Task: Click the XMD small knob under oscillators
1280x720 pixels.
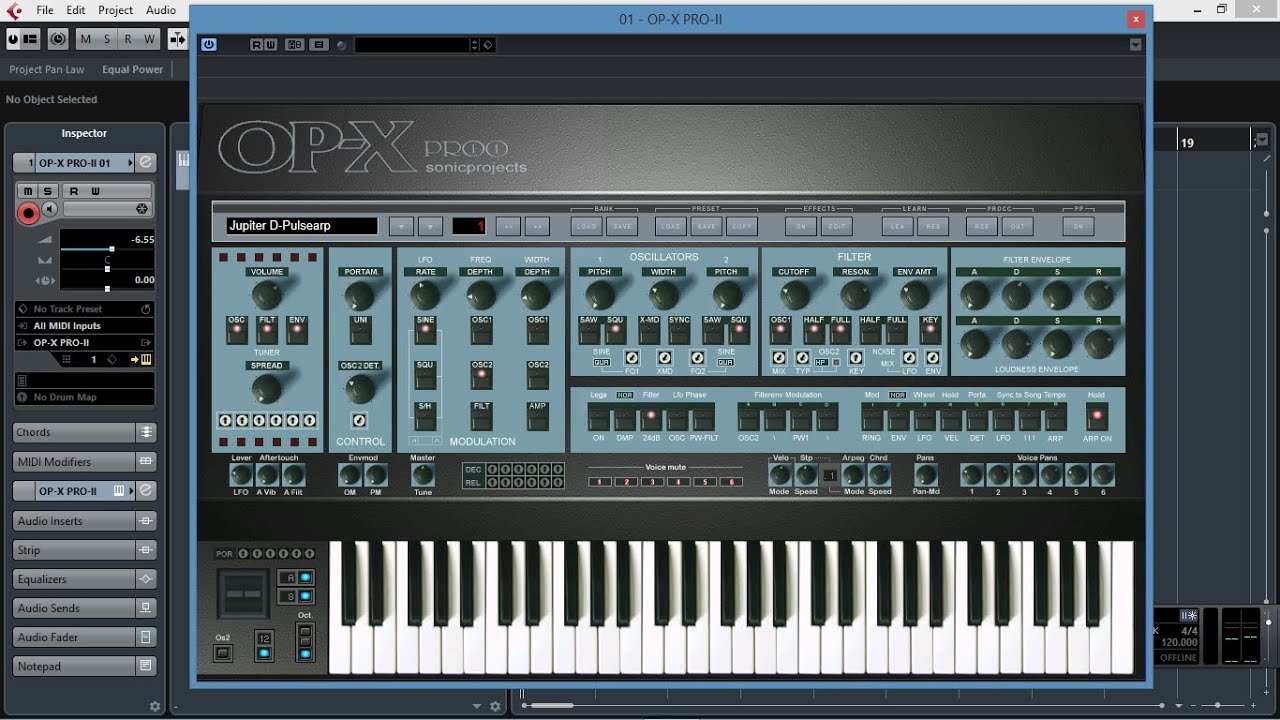Action: click(x=664, y=358)
